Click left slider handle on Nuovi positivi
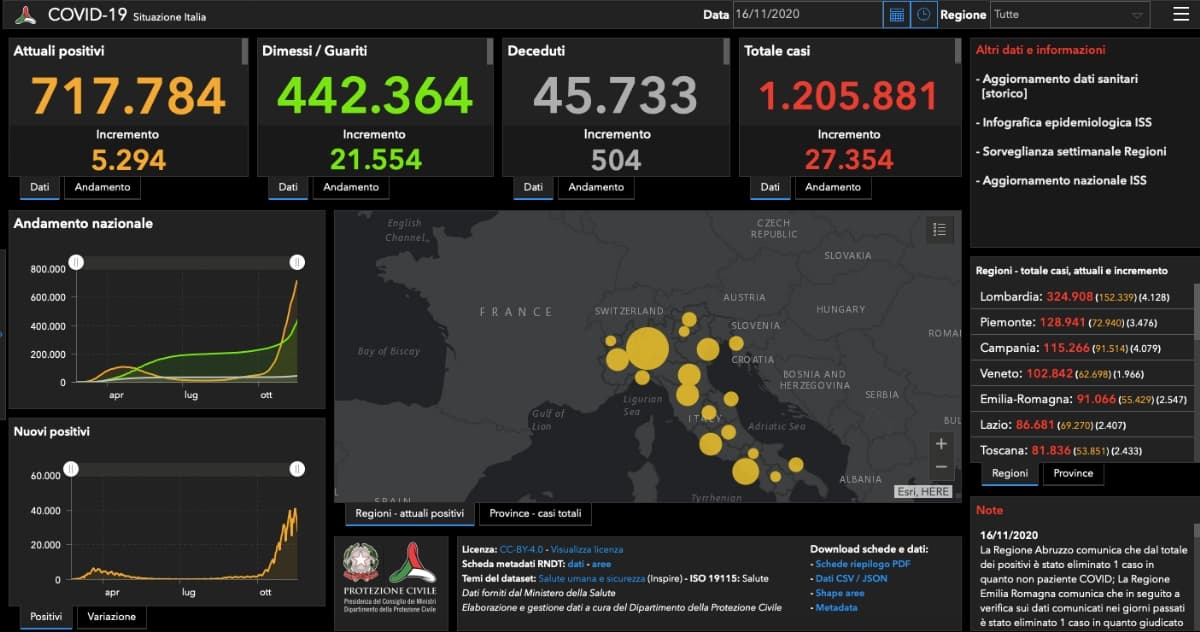The height and width of the screenshot is (632, 1200). [71, 469]
